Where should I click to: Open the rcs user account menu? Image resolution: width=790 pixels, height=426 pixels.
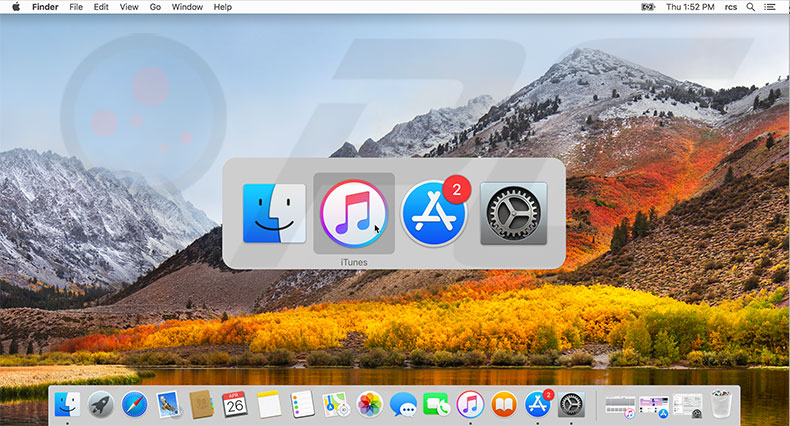click(732, 7)
